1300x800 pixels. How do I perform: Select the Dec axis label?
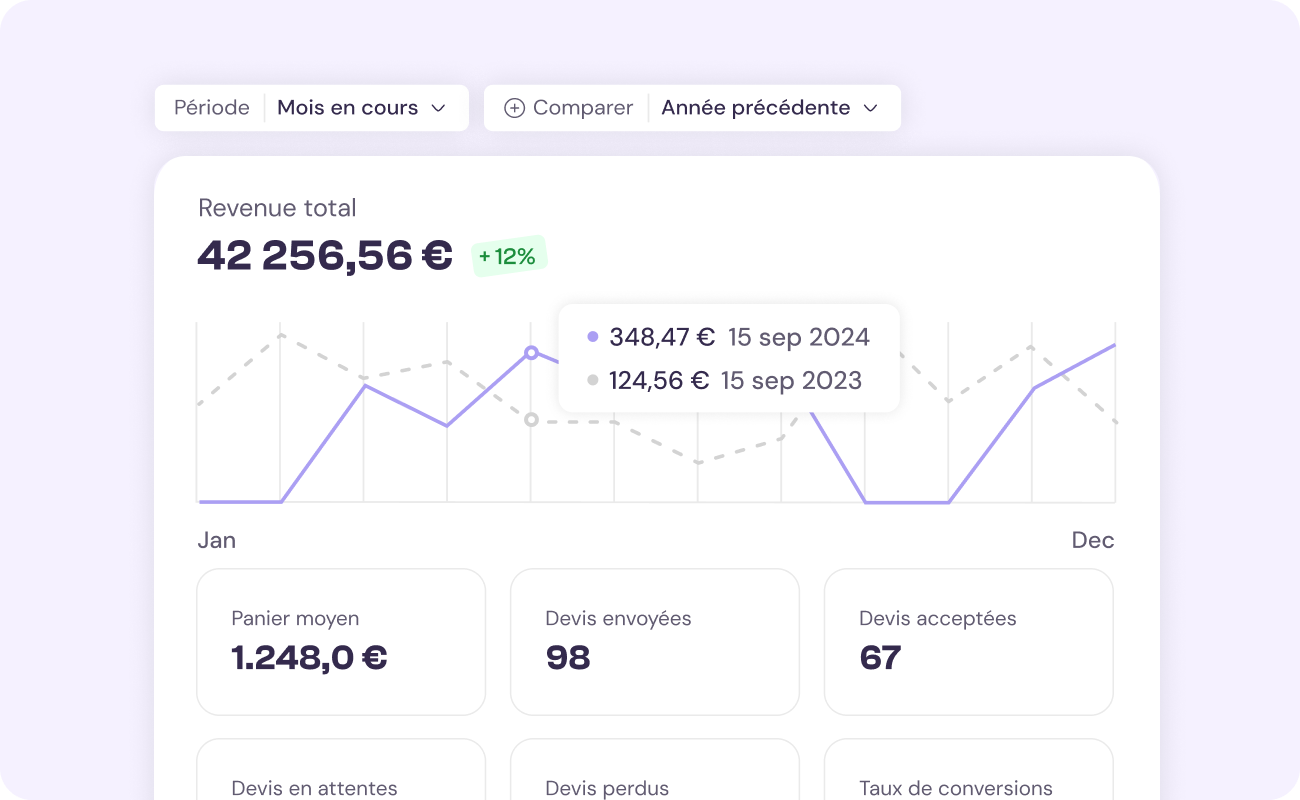[1093, 540]
